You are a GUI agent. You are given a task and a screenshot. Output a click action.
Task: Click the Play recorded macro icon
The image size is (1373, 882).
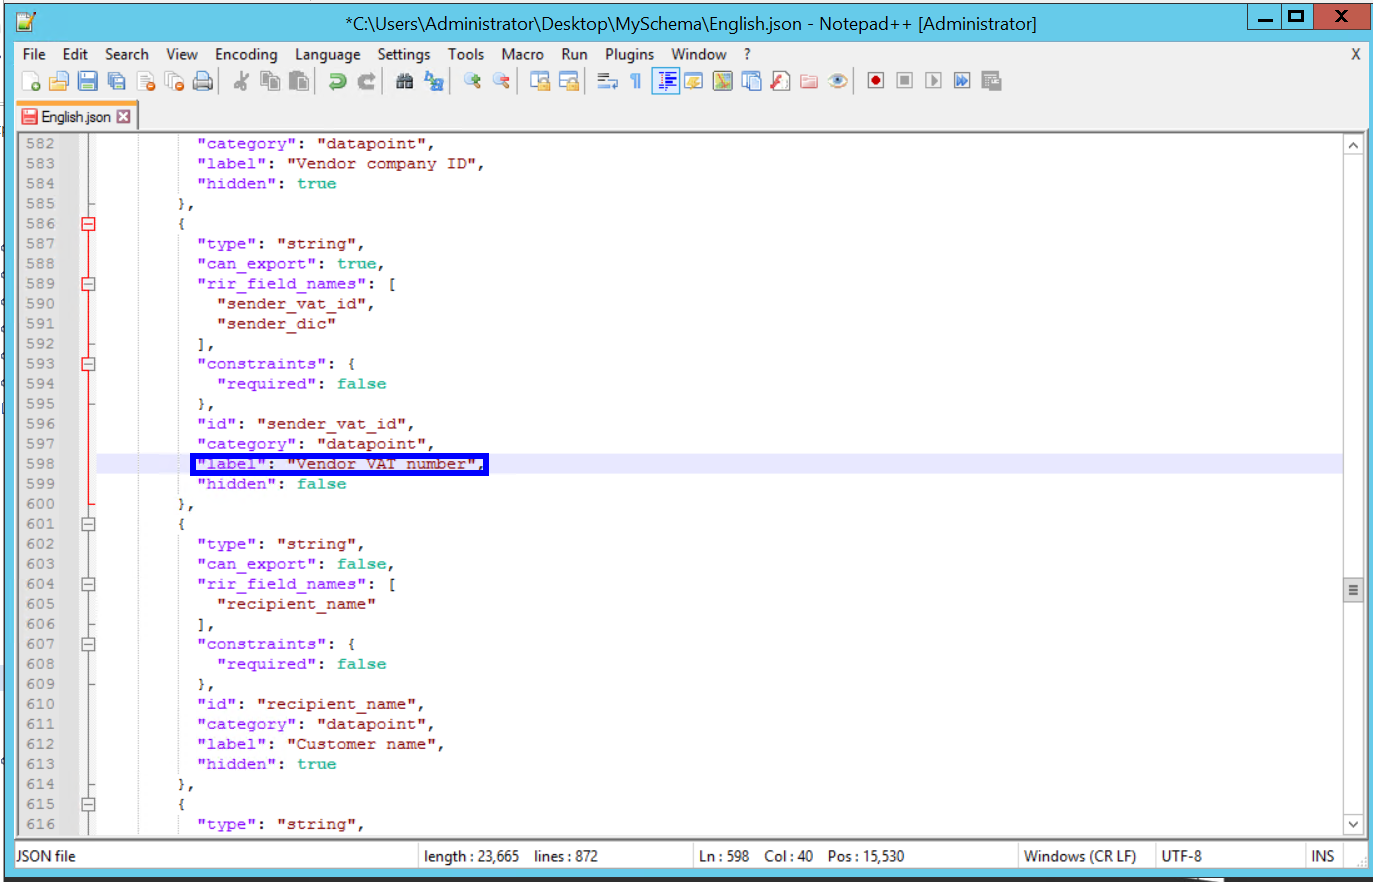point(932,80)
